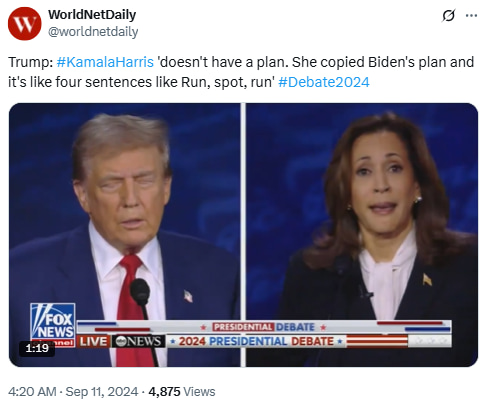Follow the #KamalaHarris hashtag link
The width and height of the screenshot is (488, 408).
pos(105,62)
